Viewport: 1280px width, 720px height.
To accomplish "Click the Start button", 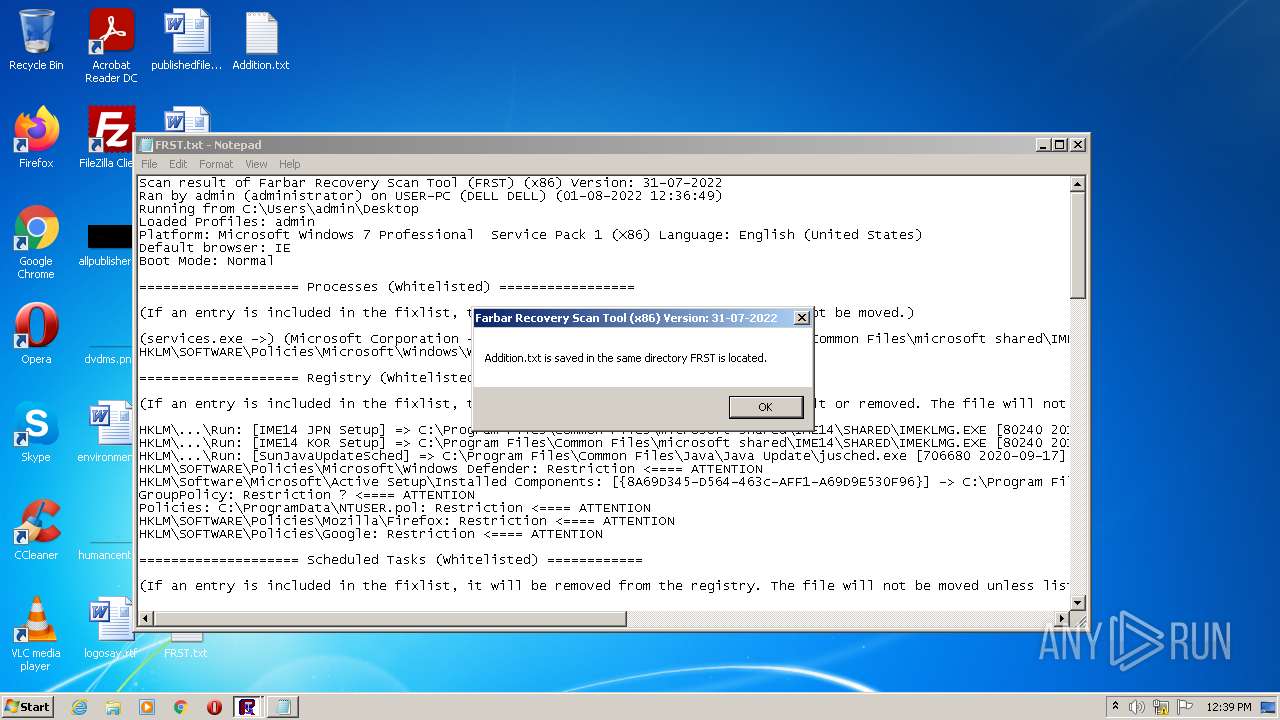I will (28, 707).
